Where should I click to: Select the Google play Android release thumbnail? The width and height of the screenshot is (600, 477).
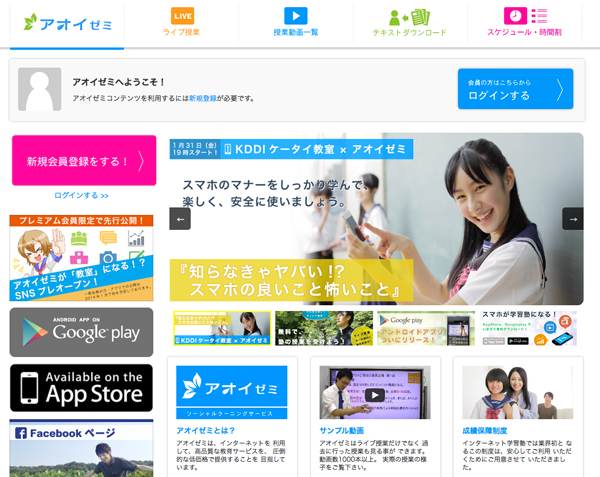click(425, 328)
